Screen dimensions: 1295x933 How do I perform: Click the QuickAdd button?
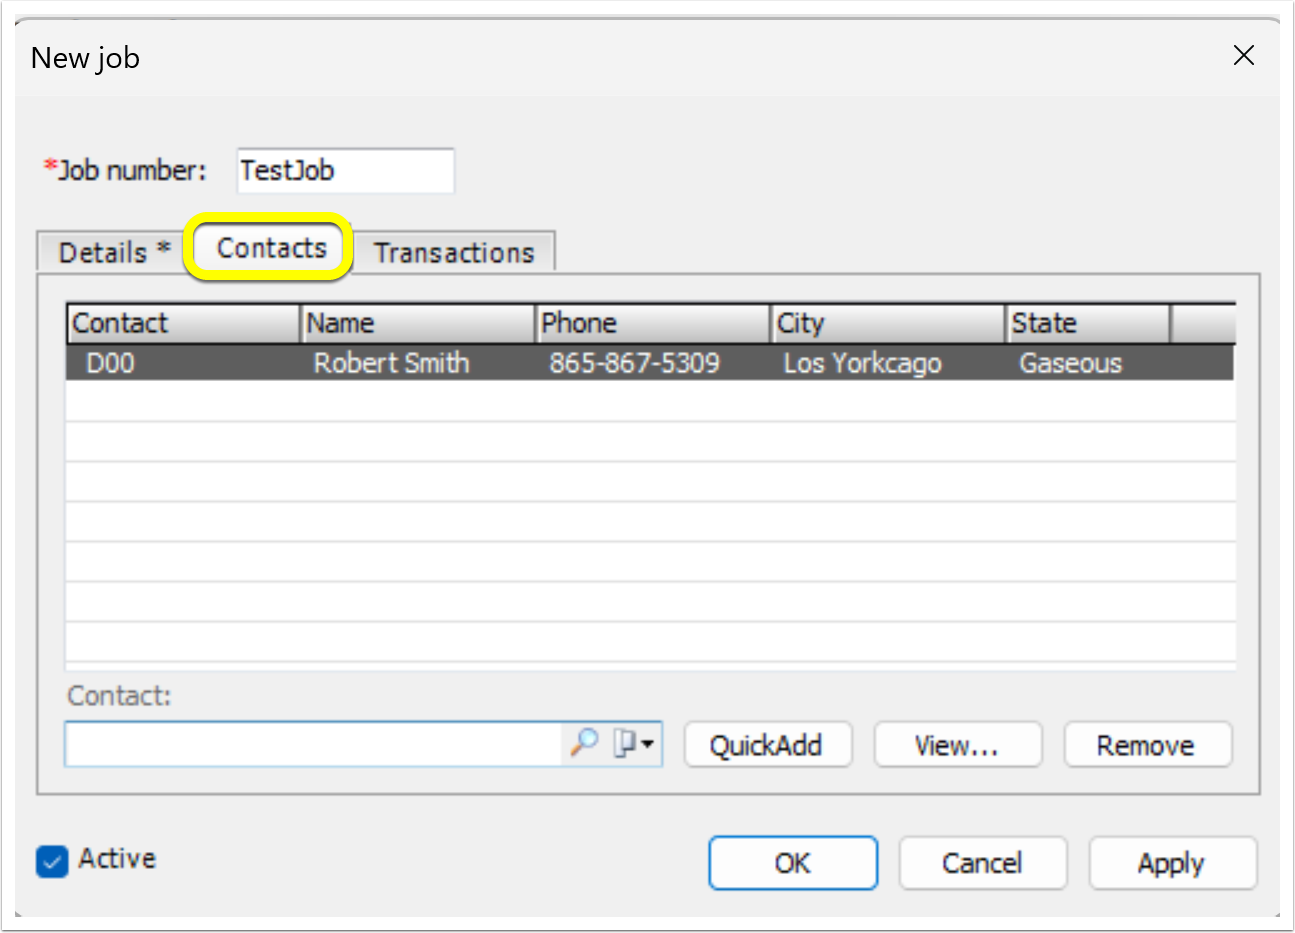pyautogui.click(x=767, y=745)
